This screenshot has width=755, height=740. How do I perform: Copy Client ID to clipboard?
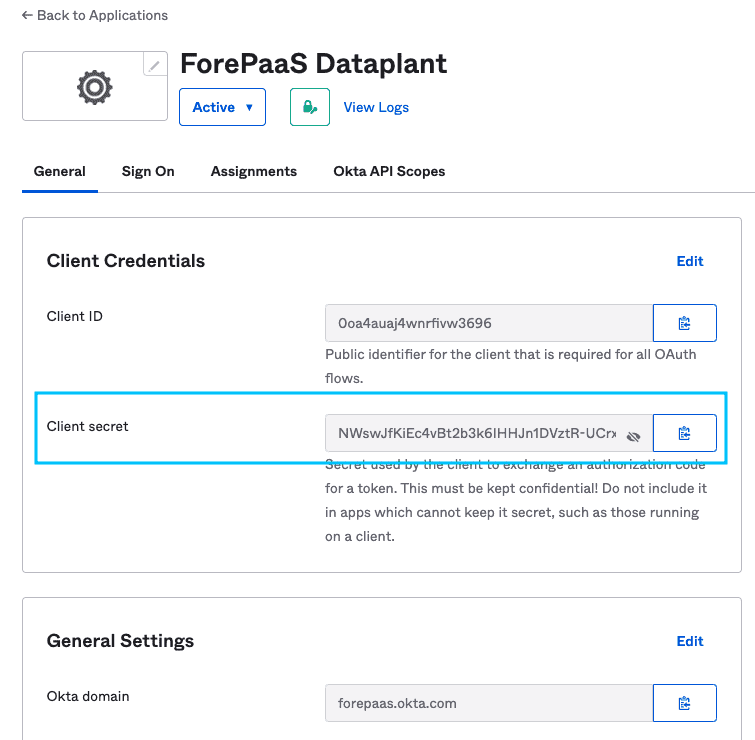point(685,323)
